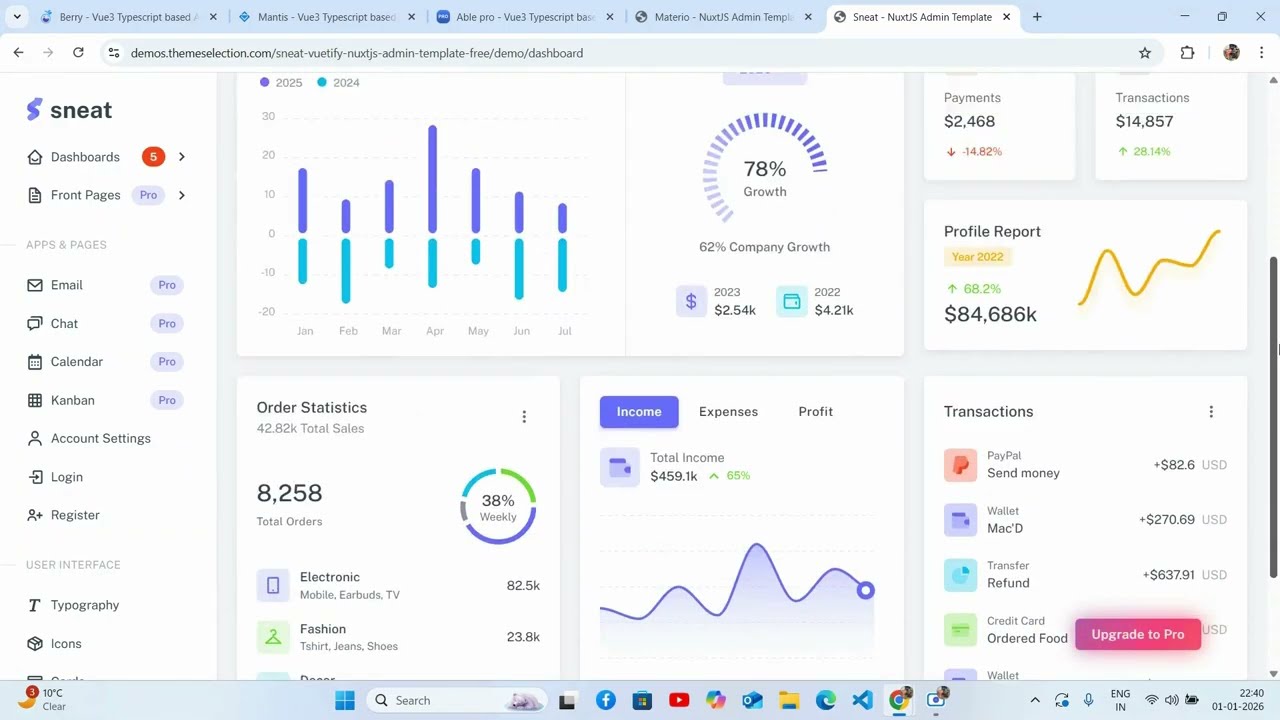Open the Calendar icon in sidebar
Image resolution: width=1280 pixels, height=720 pixels.
(x=35, y=362)
